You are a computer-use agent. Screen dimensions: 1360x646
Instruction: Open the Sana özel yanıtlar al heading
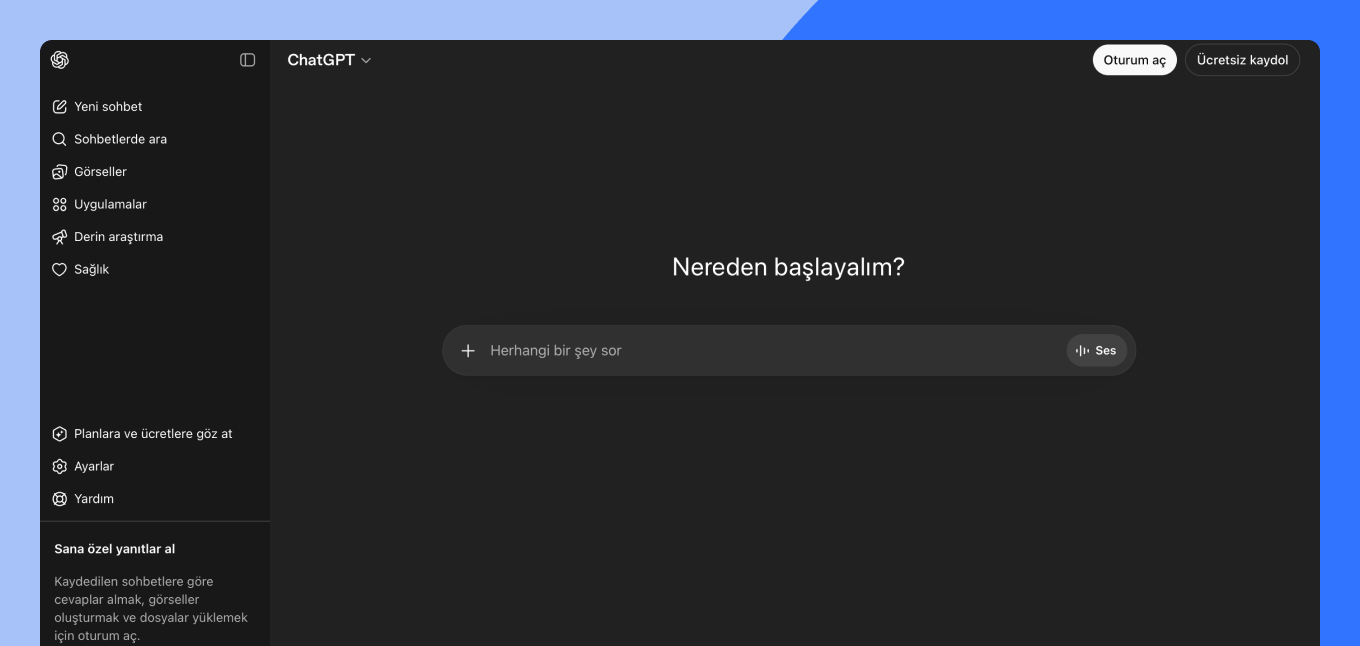[115, 549]
